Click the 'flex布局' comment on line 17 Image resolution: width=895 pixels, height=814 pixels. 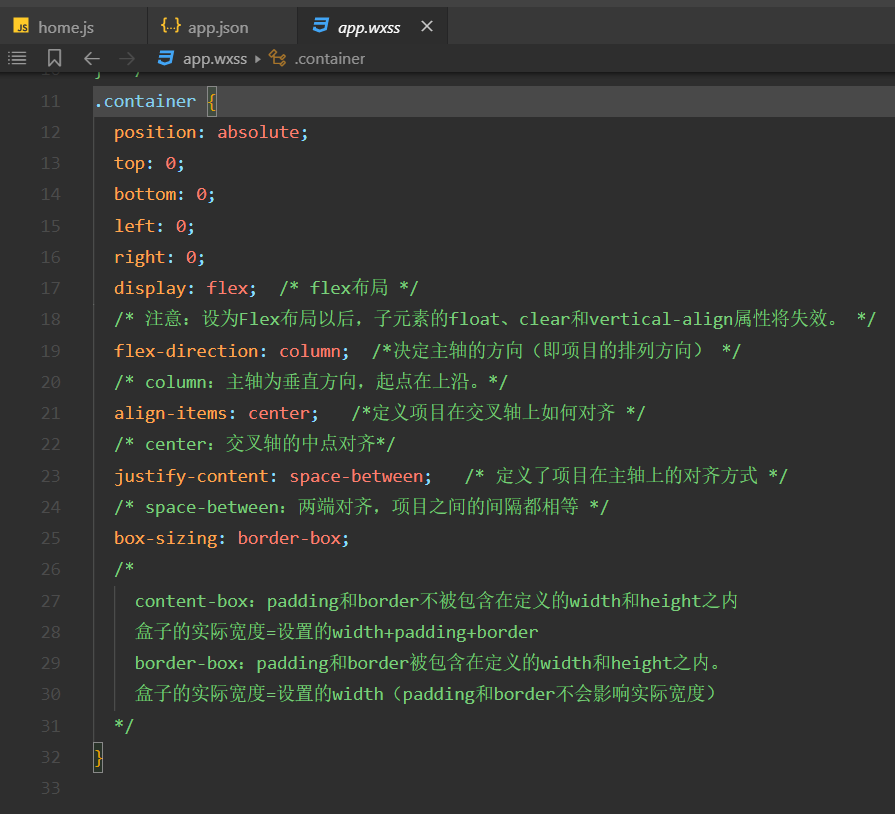349,288
